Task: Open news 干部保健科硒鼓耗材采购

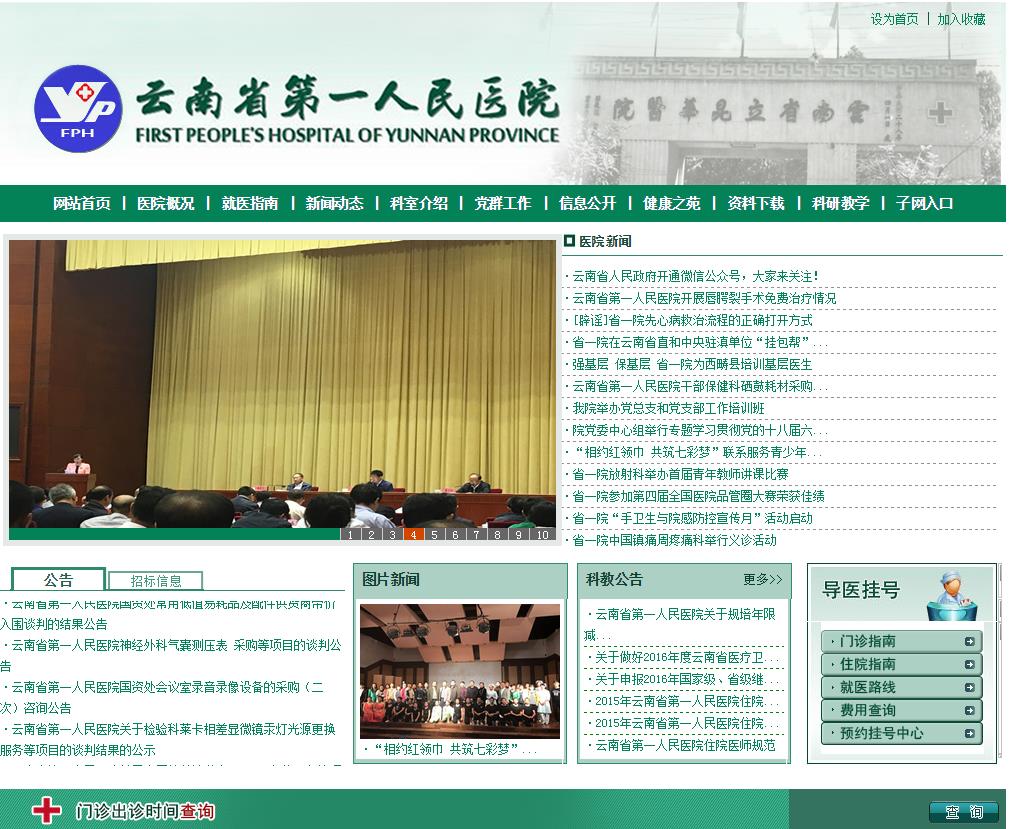Action: [x=700, y=386]
